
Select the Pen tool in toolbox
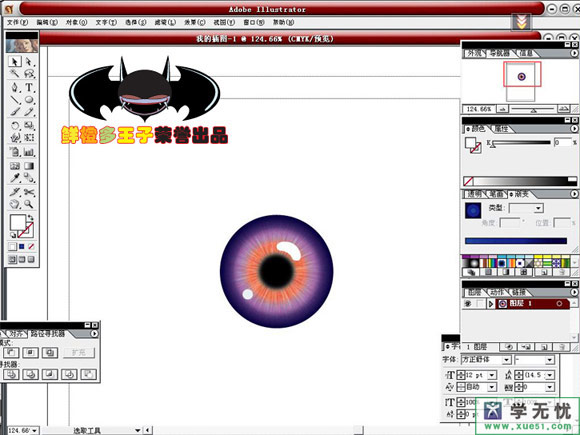(x=15, y=87)
